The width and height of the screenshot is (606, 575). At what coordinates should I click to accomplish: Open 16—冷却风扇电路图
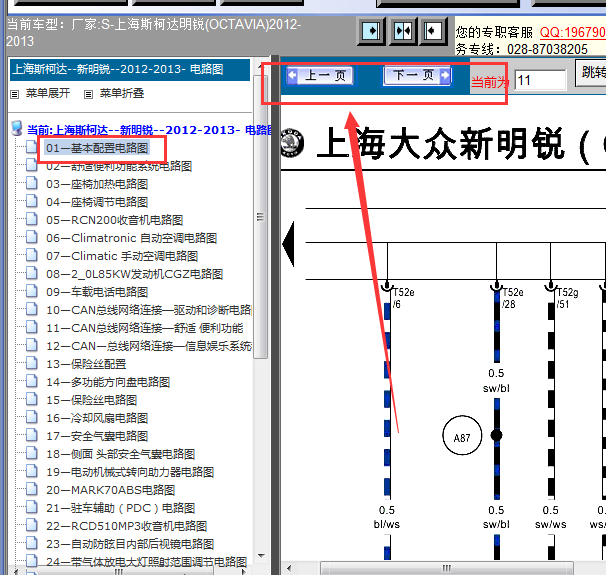[97, 418]
